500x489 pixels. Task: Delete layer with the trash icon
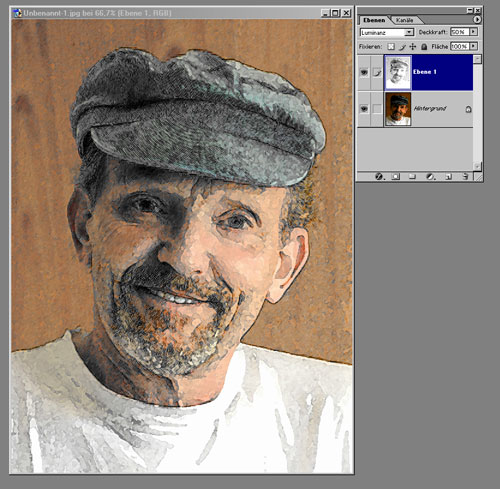click(x=465, y=176)
